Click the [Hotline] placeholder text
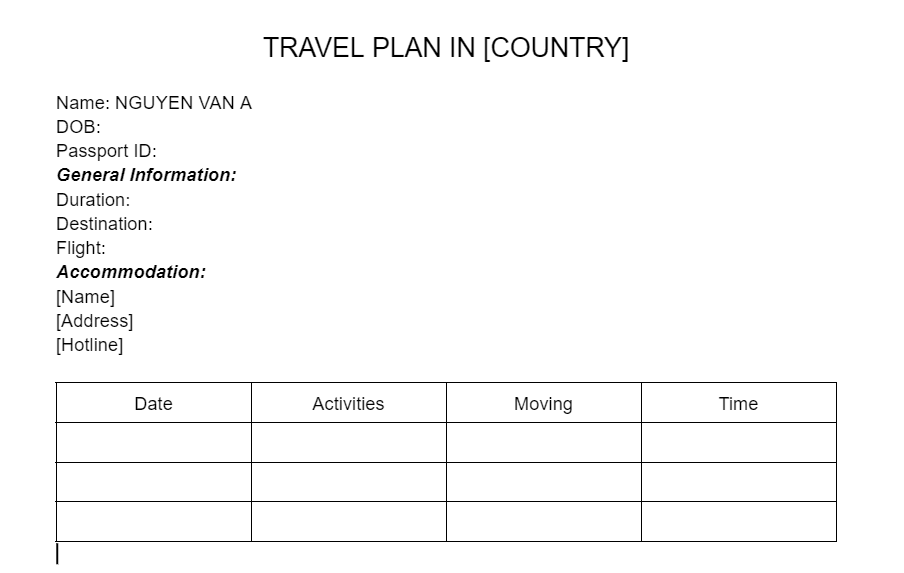 (90, 345)
